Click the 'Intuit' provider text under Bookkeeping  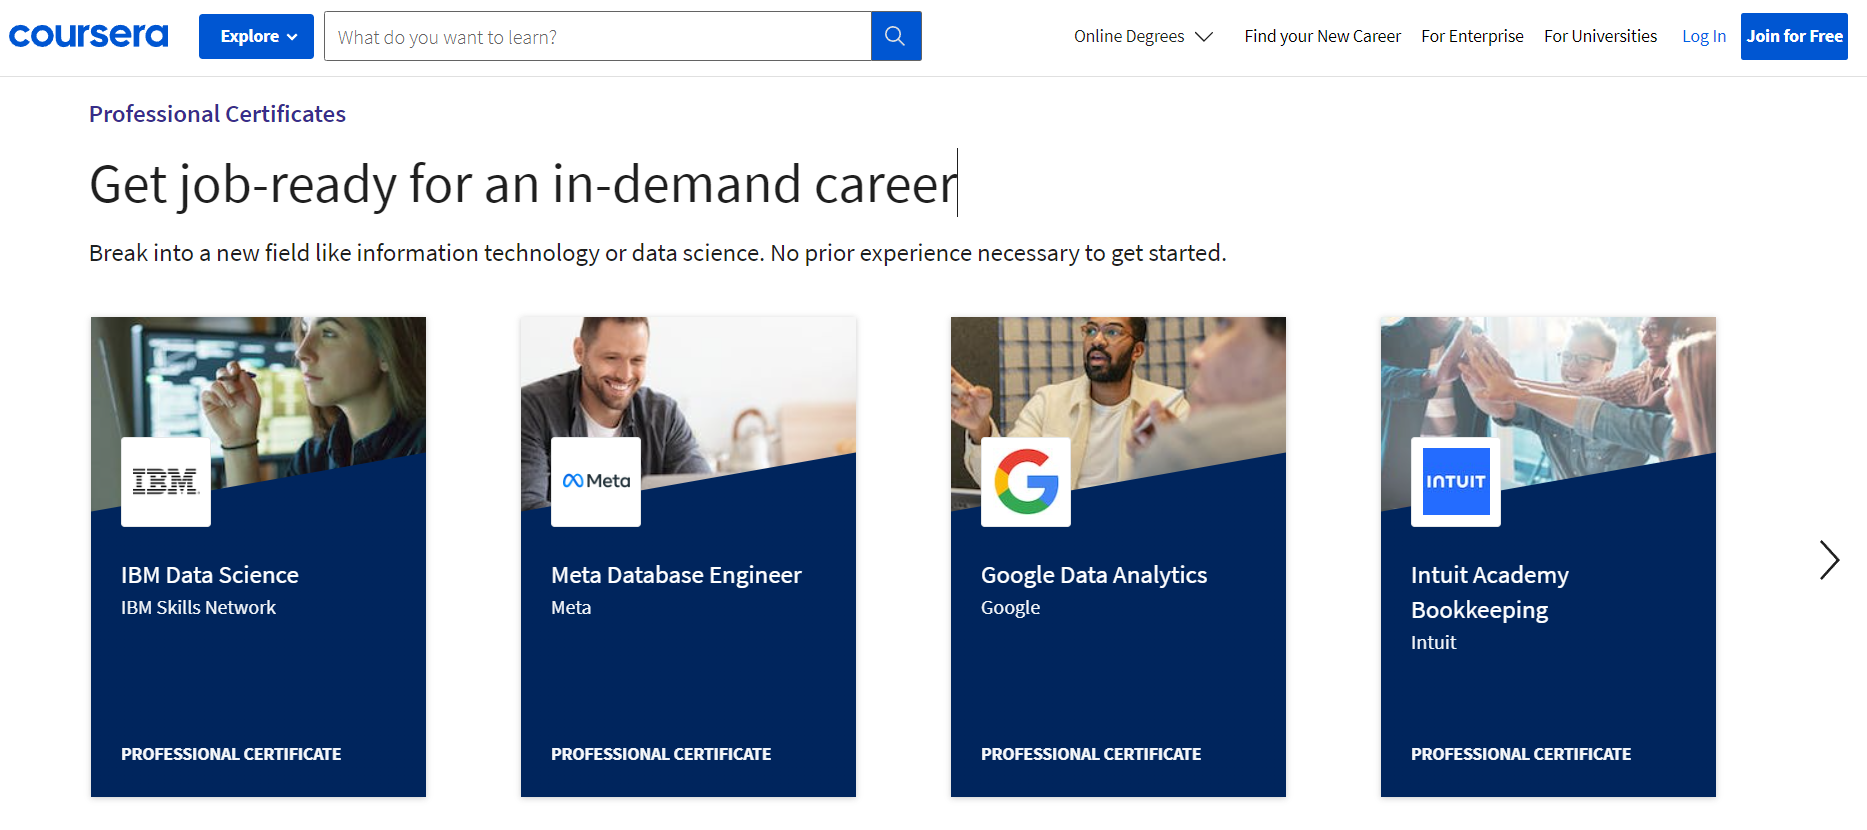1433,642
